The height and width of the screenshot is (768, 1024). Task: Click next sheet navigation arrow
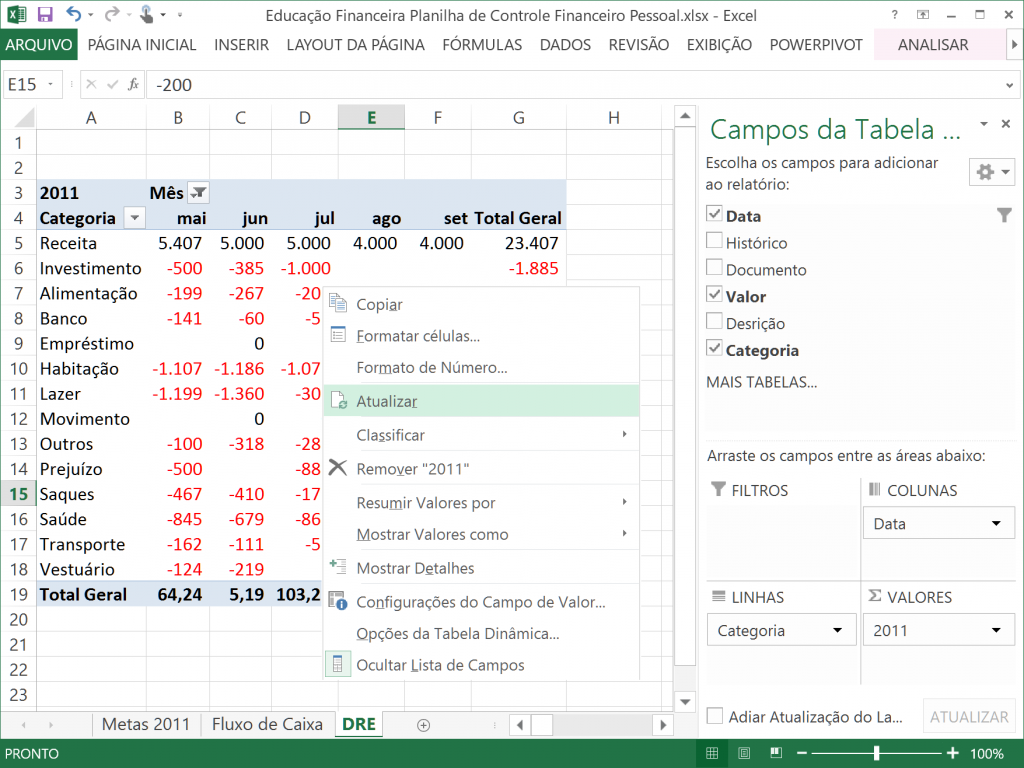(51, 725)
